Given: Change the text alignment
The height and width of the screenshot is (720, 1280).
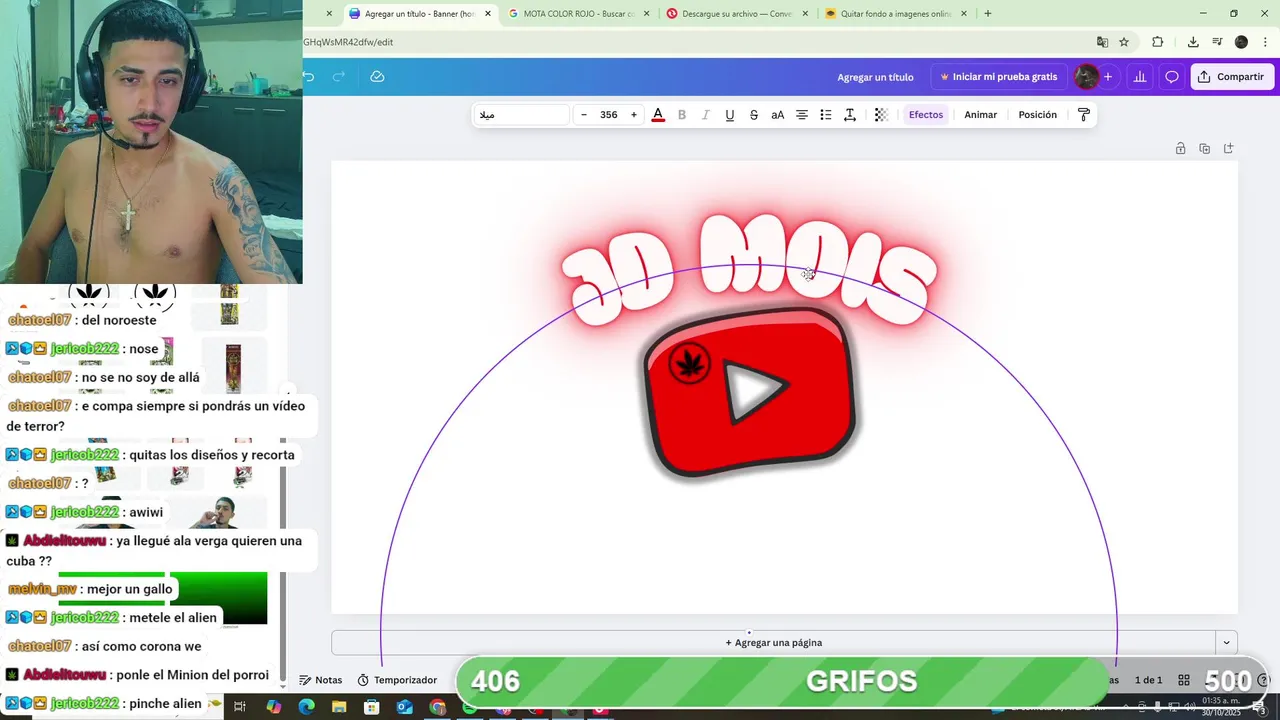Looking at the screenshot, I should point(802,115).
